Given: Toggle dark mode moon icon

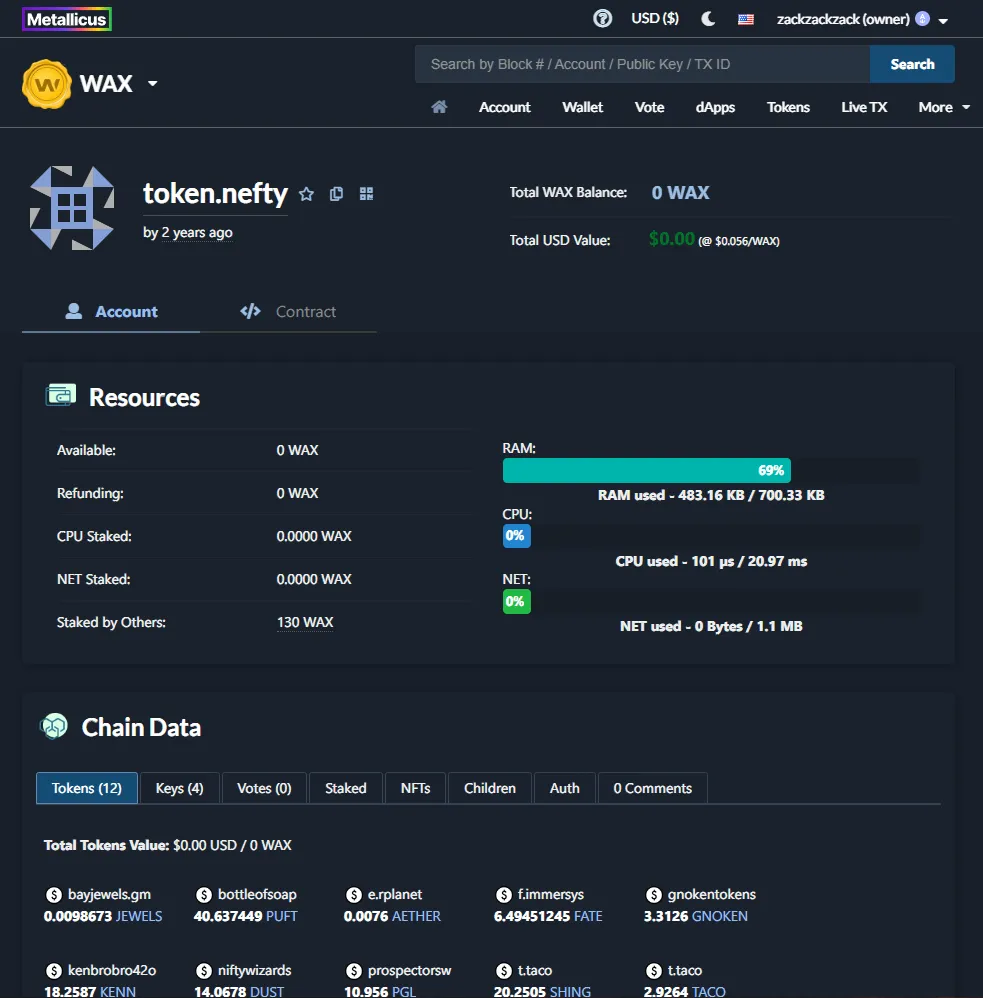Looking at the screenshot, I should (x=708, y=18).
